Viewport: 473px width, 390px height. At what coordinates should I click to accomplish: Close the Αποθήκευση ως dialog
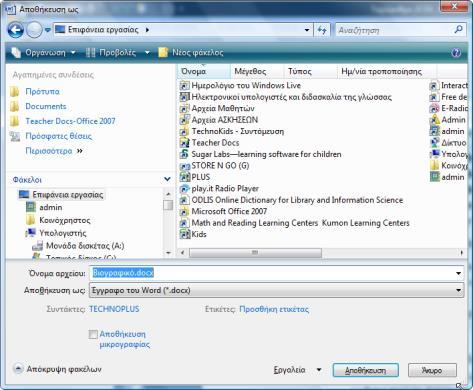[455, 6]
